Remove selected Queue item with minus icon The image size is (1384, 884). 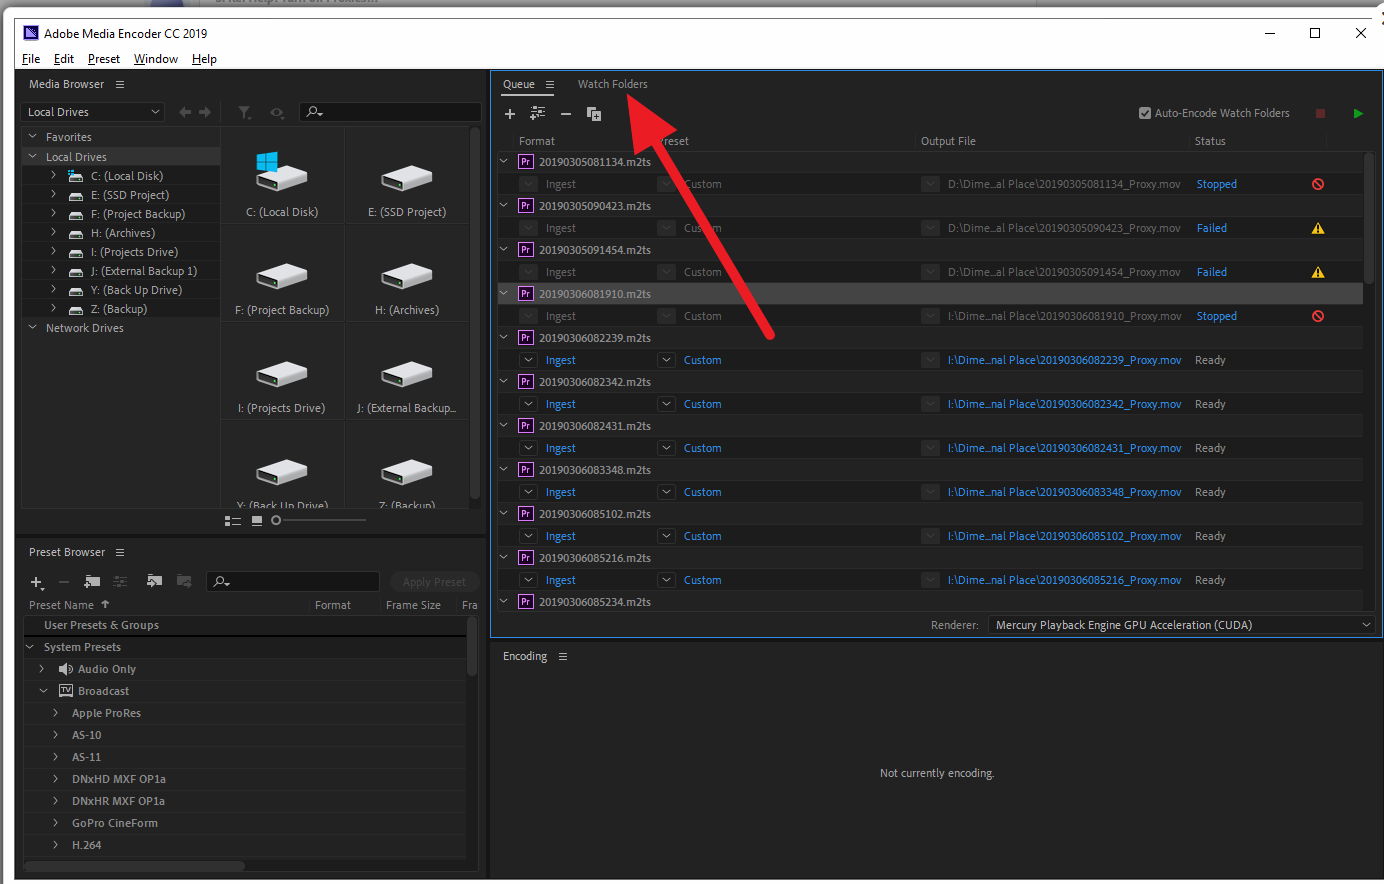tap(566, 114)
